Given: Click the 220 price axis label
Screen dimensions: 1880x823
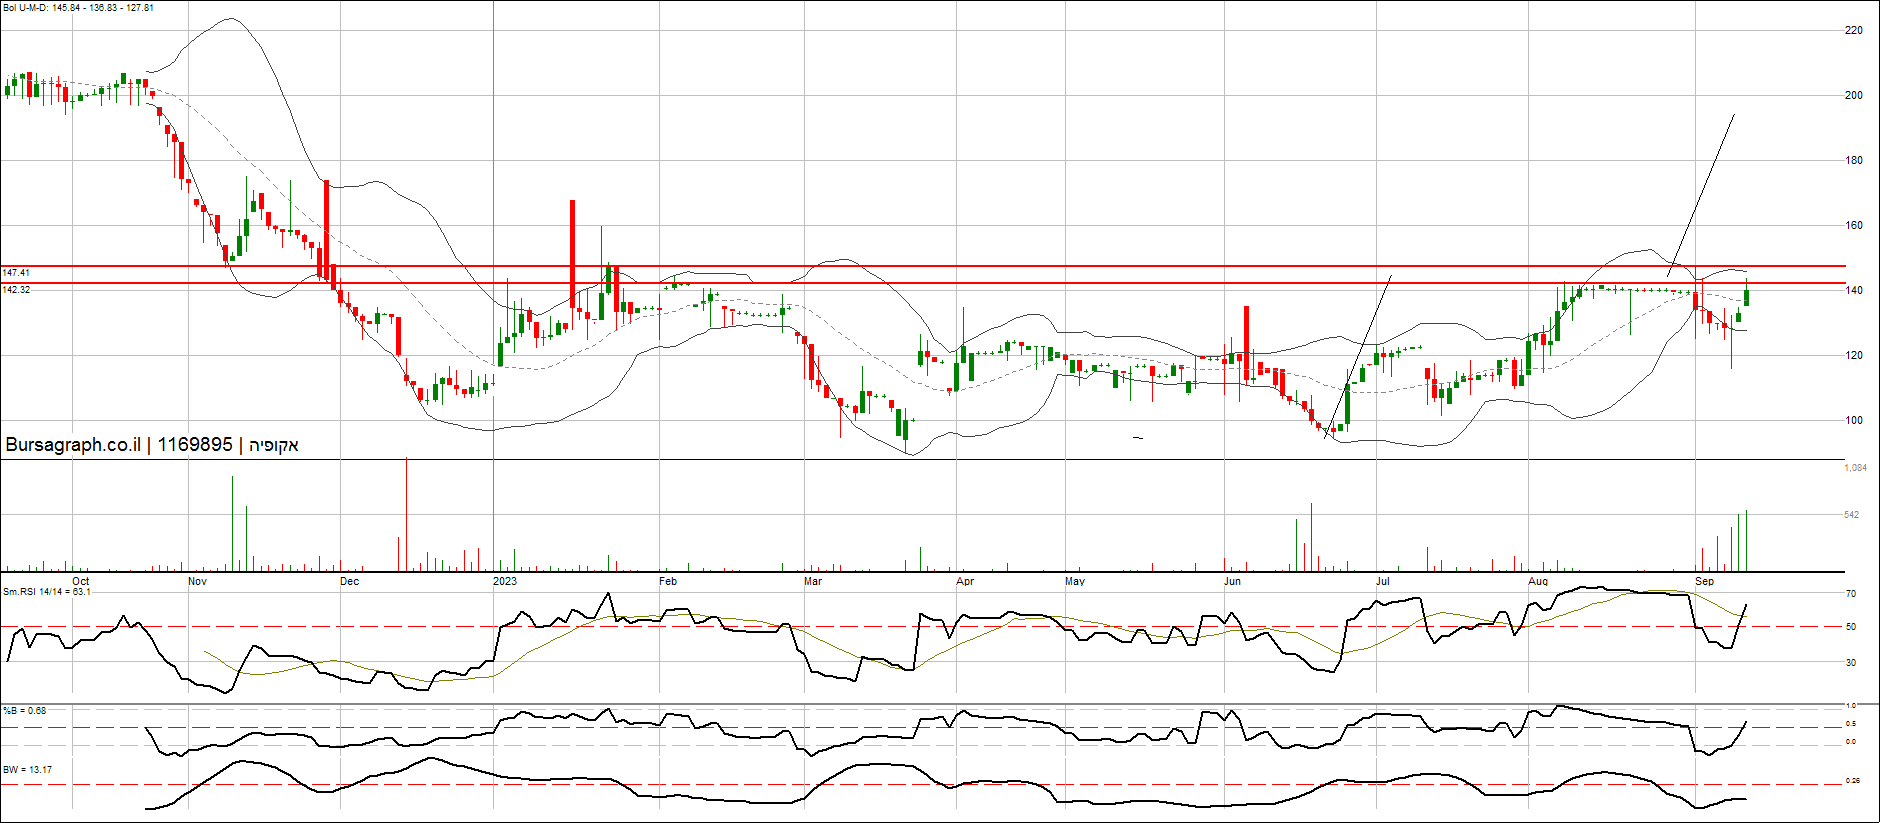Looking at the screenshot, I should pos(1853,31).
